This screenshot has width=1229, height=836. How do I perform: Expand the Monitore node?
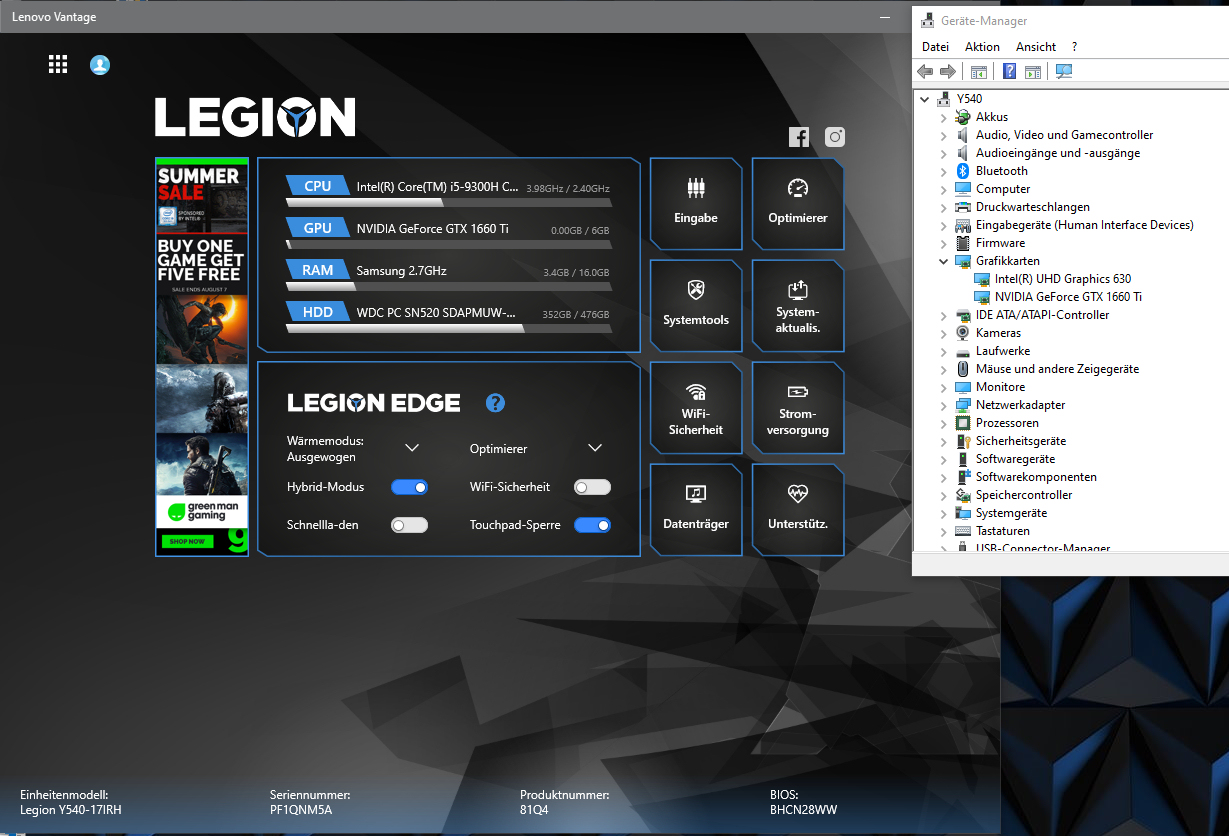tap(943, 387)
